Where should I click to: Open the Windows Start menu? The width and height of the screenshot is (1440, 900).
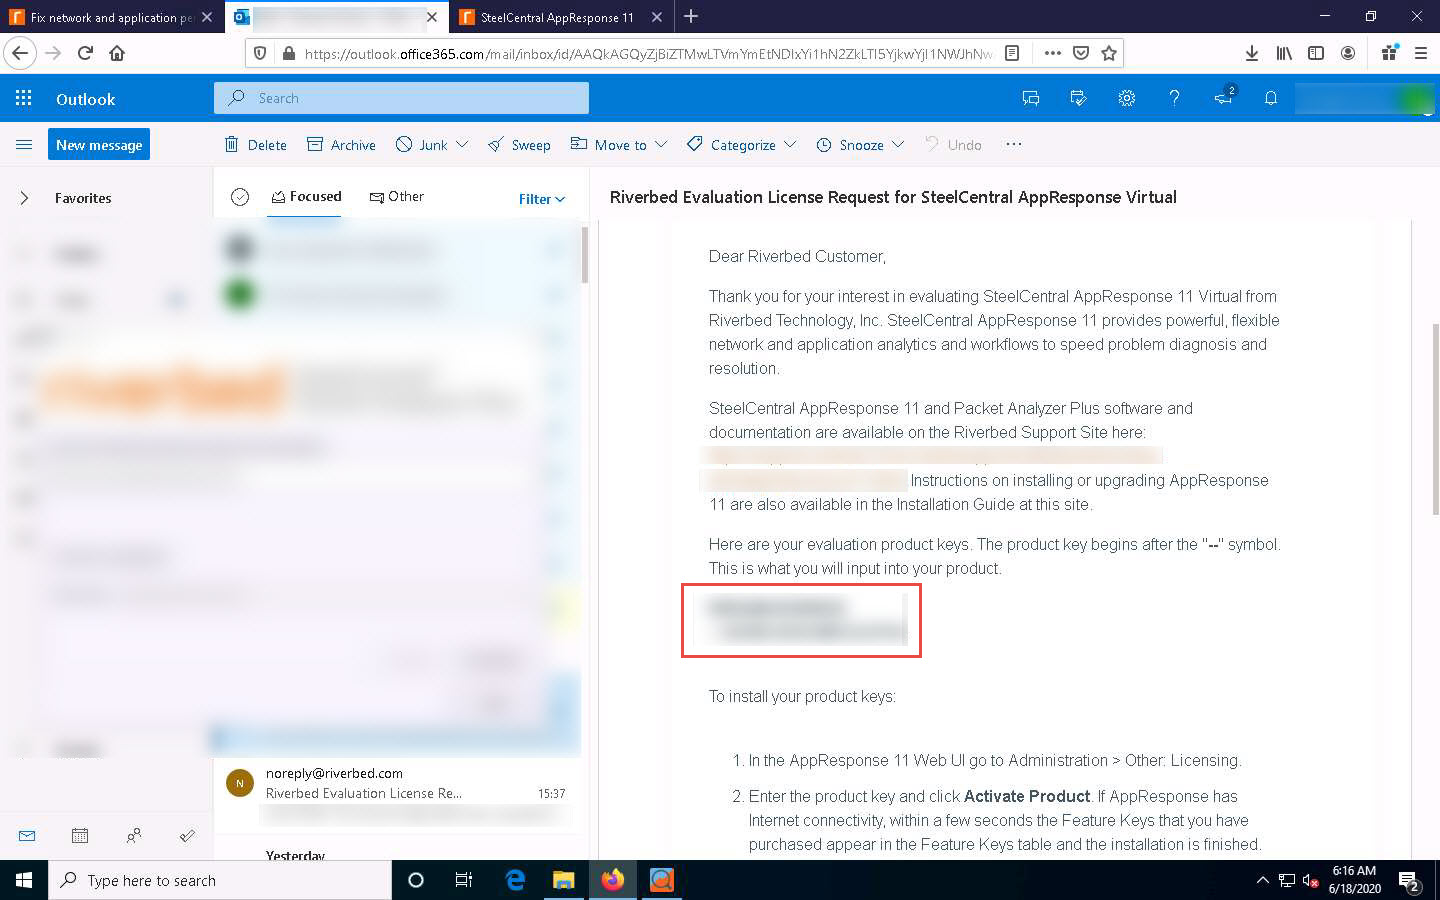(x=24, y=880)
